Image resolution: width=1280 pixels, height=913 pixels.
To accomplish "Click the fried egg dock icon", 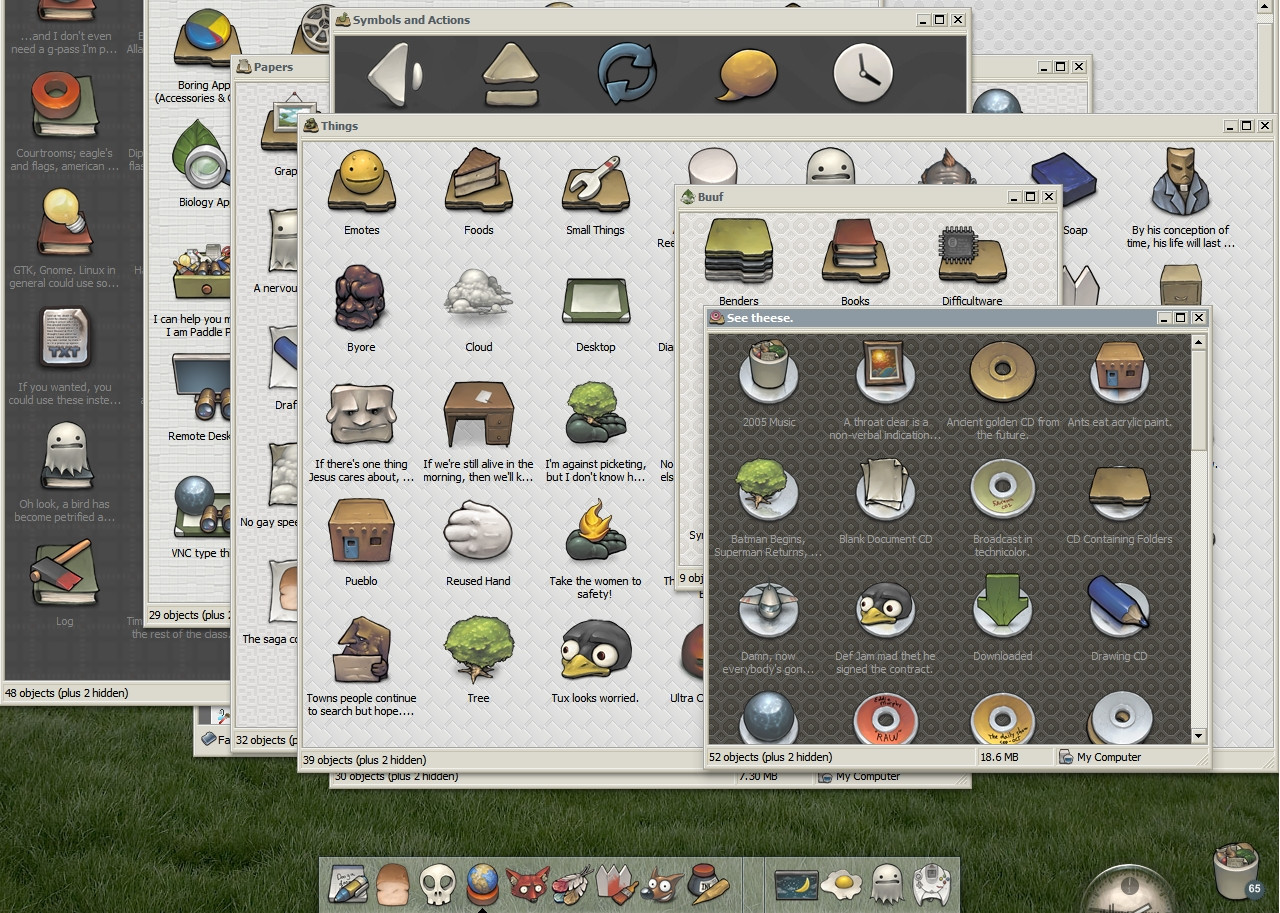I will pyautogui.click(x=843, y=884).
